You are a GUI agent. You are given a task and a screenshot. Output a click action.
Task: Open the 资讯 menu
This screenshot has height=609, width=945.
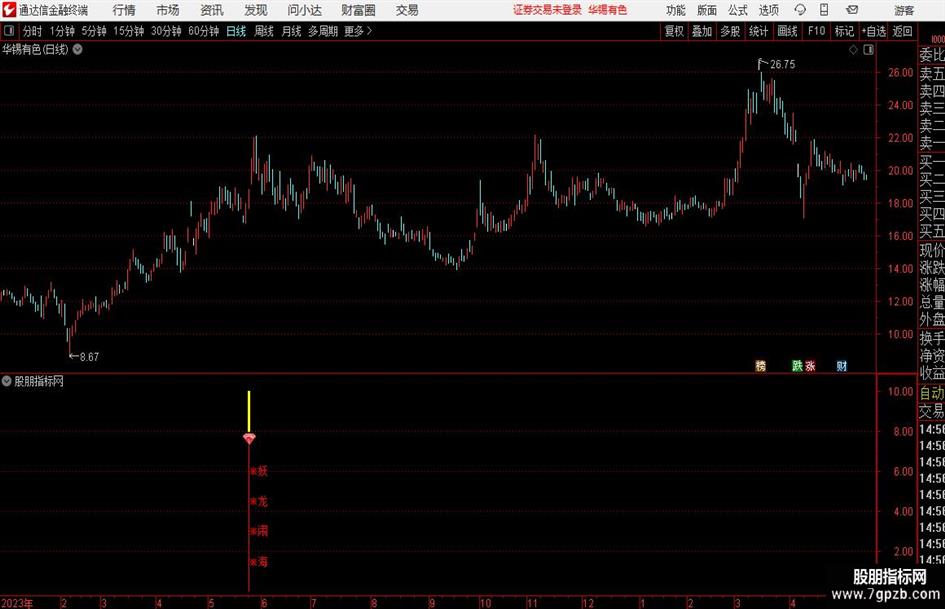pos(212,10)
